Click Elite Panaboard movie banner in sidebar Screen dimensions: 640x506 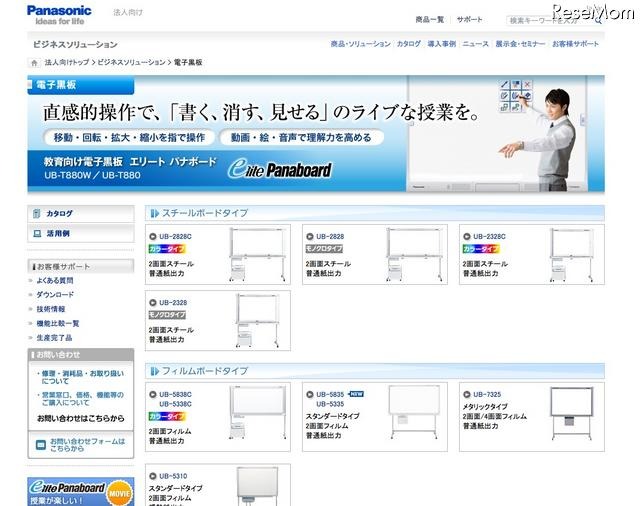tap(81, 492)
